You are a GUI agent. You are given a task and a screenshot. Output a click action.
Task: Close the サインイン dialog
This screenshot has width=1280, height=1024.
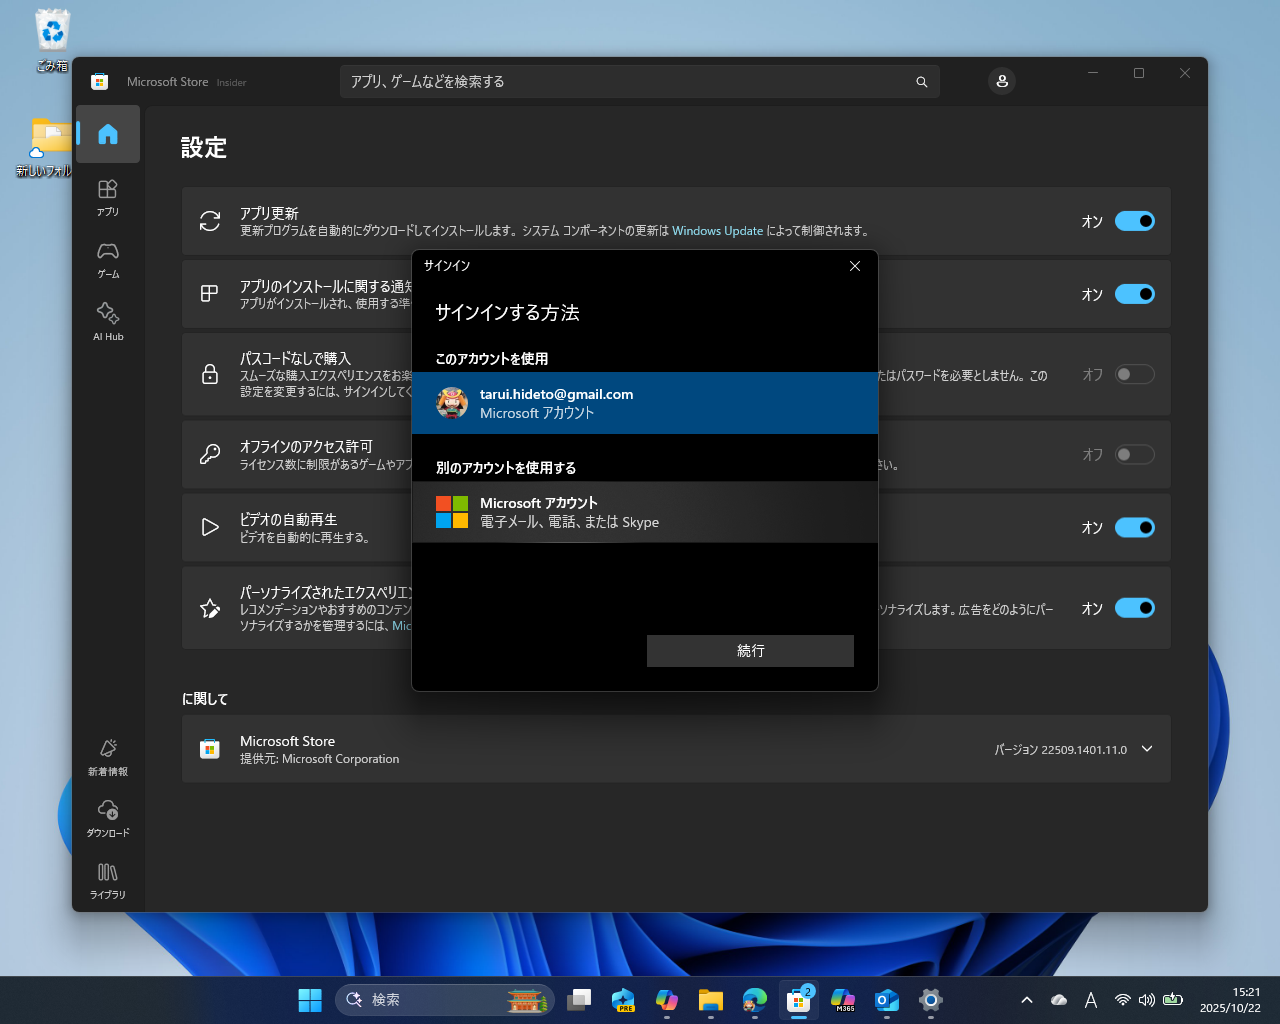coord(855,266)
